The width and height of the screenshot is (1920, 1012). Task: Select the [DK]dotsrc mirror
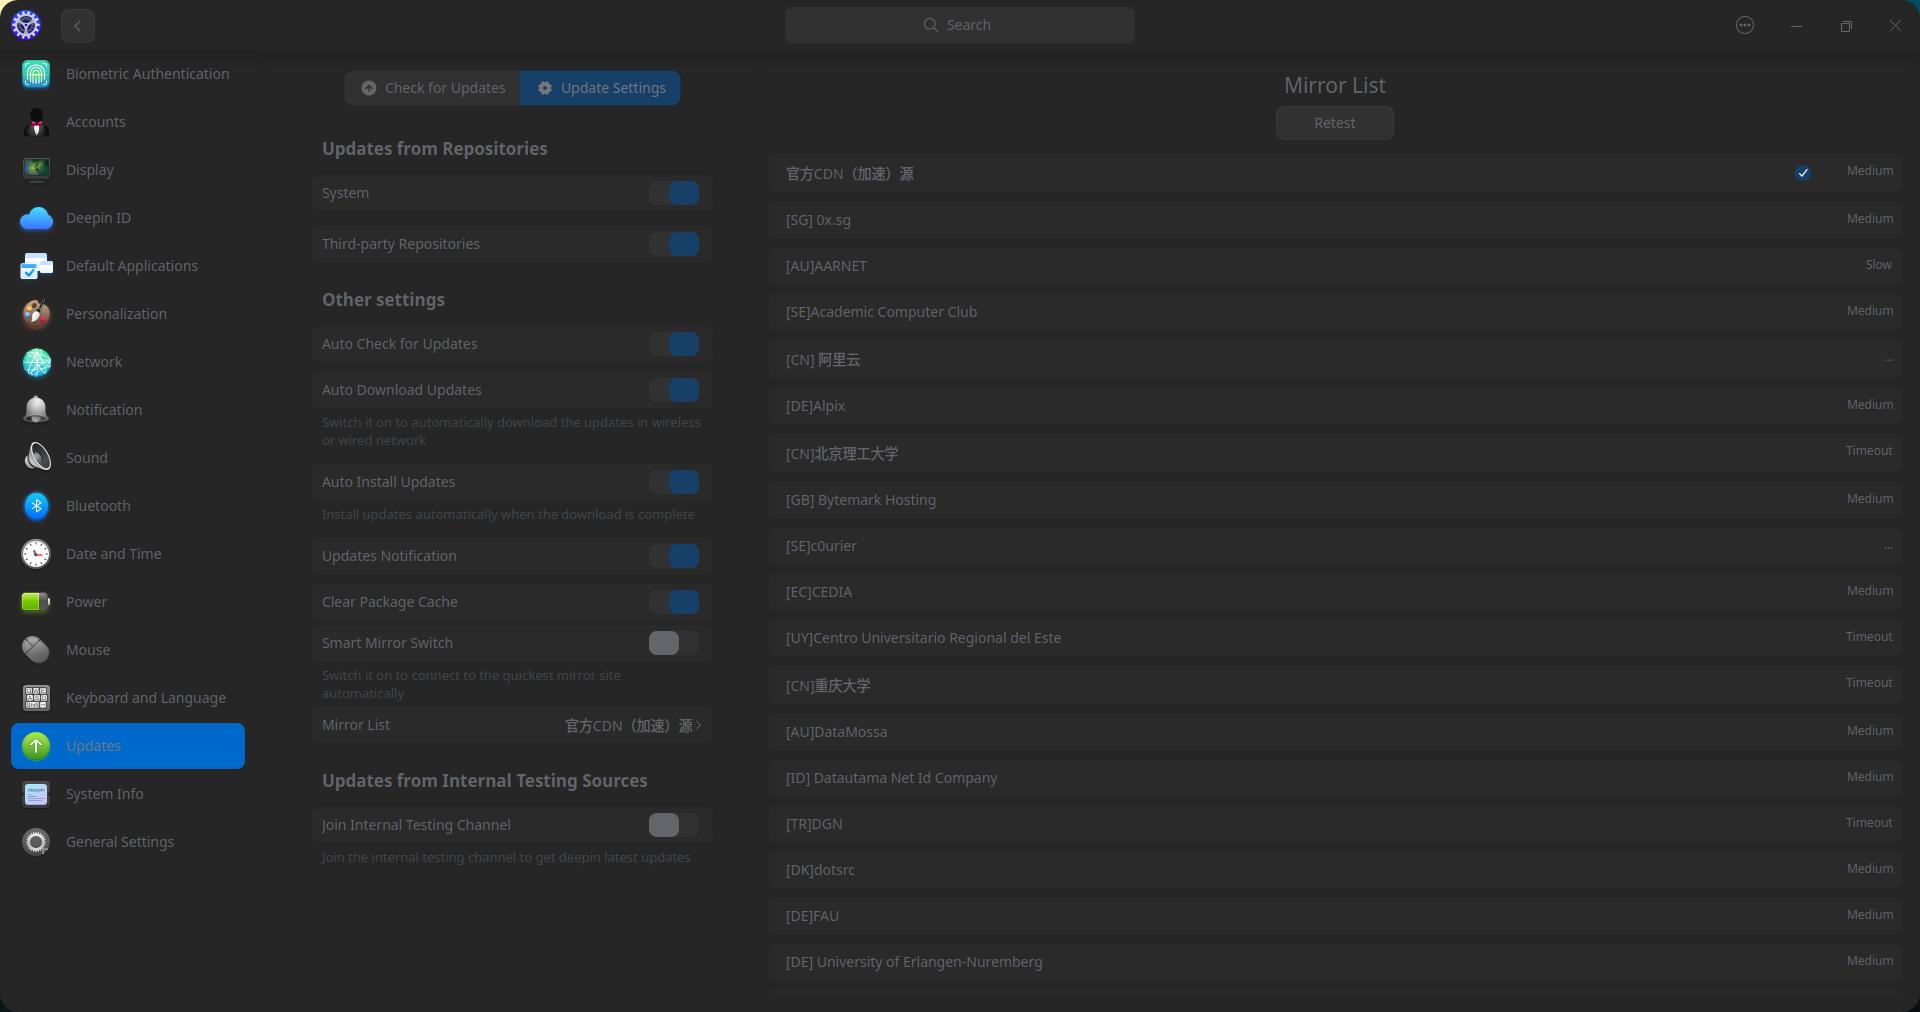(1335, 870)
